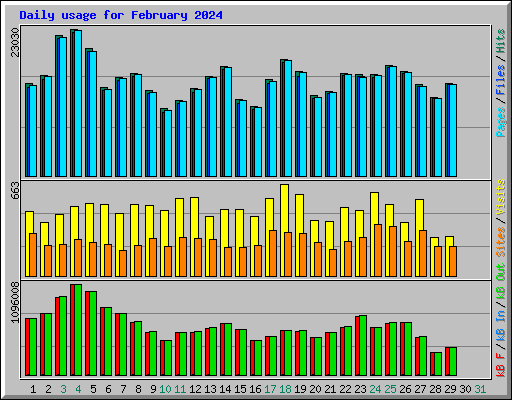The height and width of the screenshot is (400, 512).
Task: Click the 23030 hits scale value
Action: click(x=15, y=42)
